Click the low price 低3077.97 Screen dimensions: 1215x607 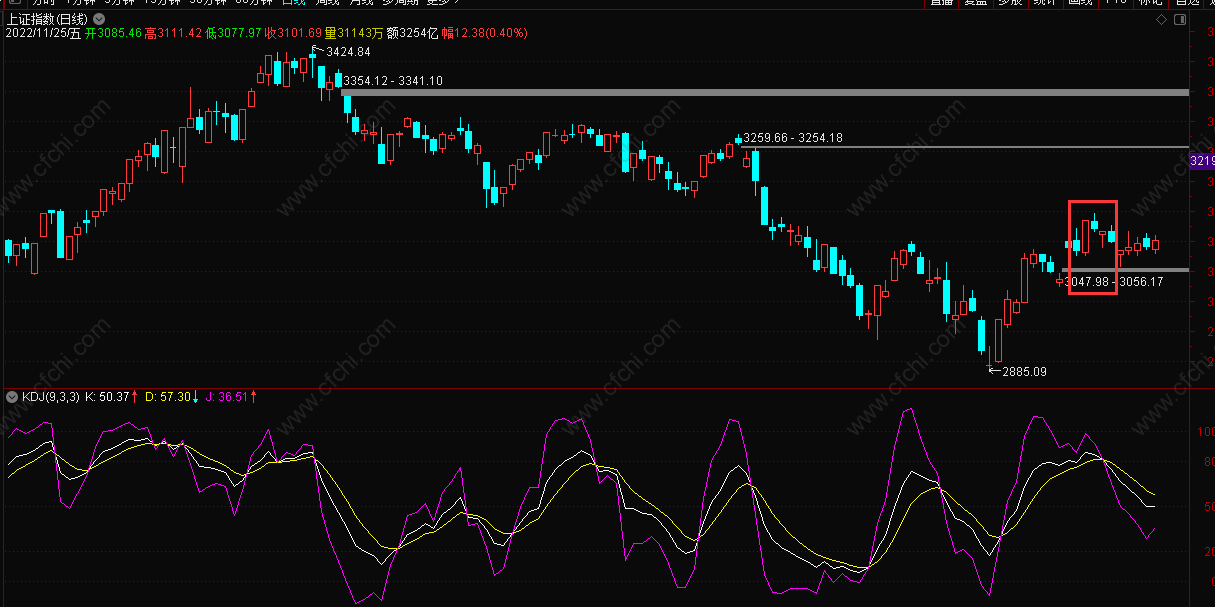[234, 33]
